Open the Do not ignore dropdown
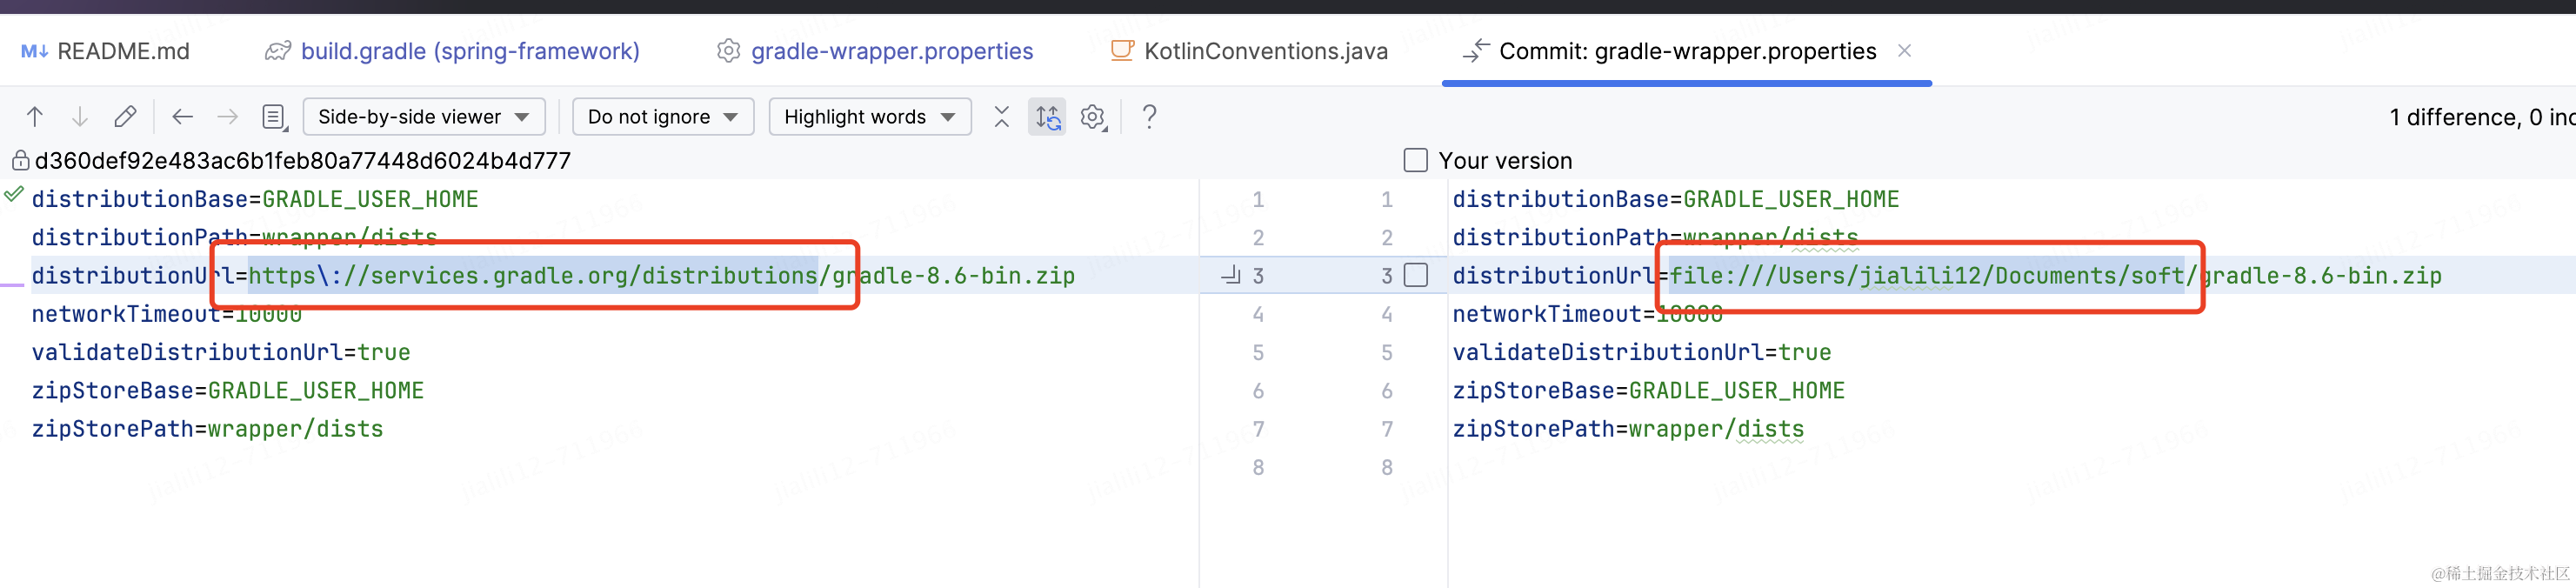2576x588 pixels. 663,117
